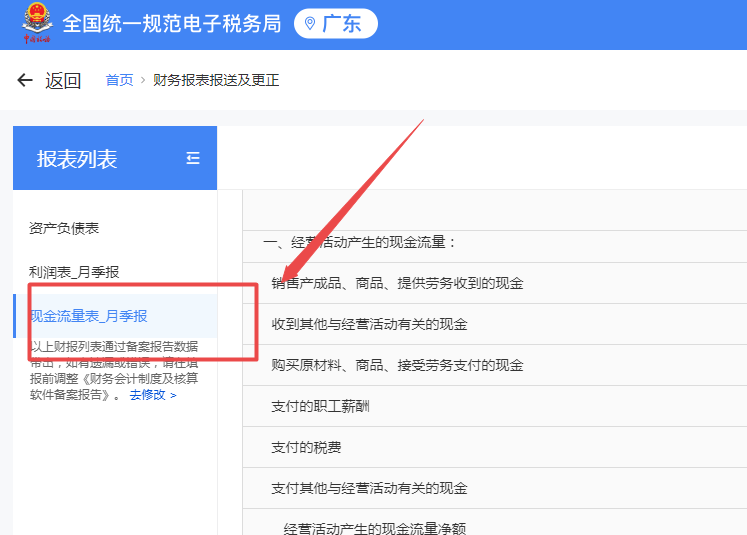This screenshot has height=535, width=747.
Task: Click the back arrow icon
Action: tap(25, 80)
